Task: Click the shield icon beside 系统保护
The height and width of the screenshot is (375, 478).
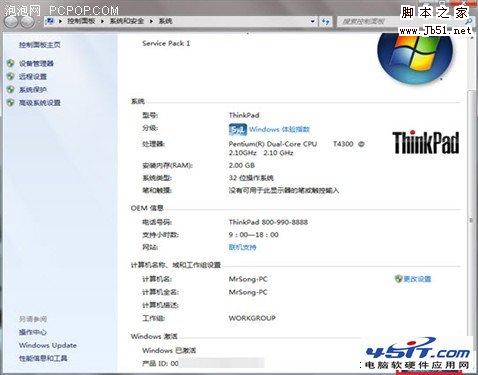Action: coord(11,89)
